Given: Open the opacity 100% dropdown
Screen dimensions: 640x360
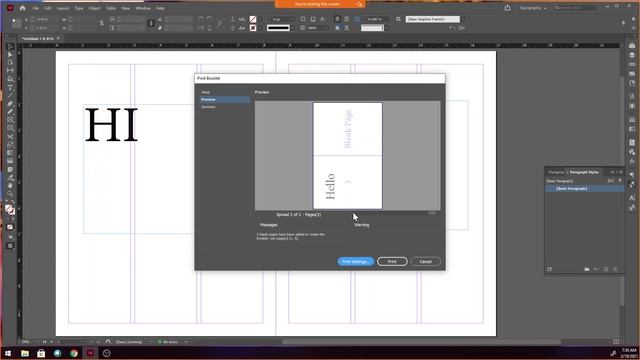Looking at the screenshot, I should click(326, 28).
